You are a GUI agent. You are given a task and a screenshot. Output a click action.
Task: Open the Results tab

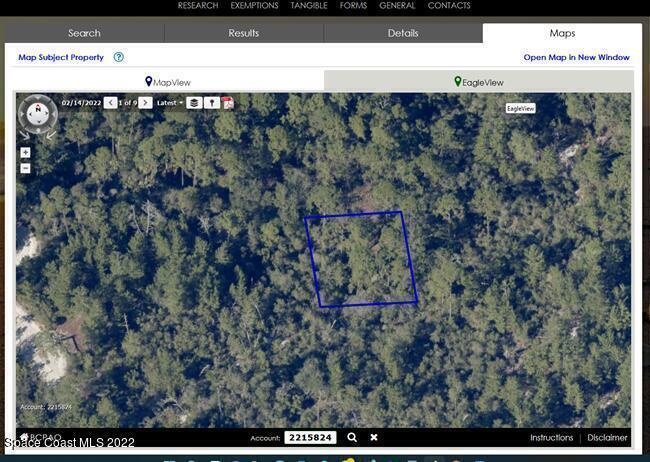pos(243,33)
